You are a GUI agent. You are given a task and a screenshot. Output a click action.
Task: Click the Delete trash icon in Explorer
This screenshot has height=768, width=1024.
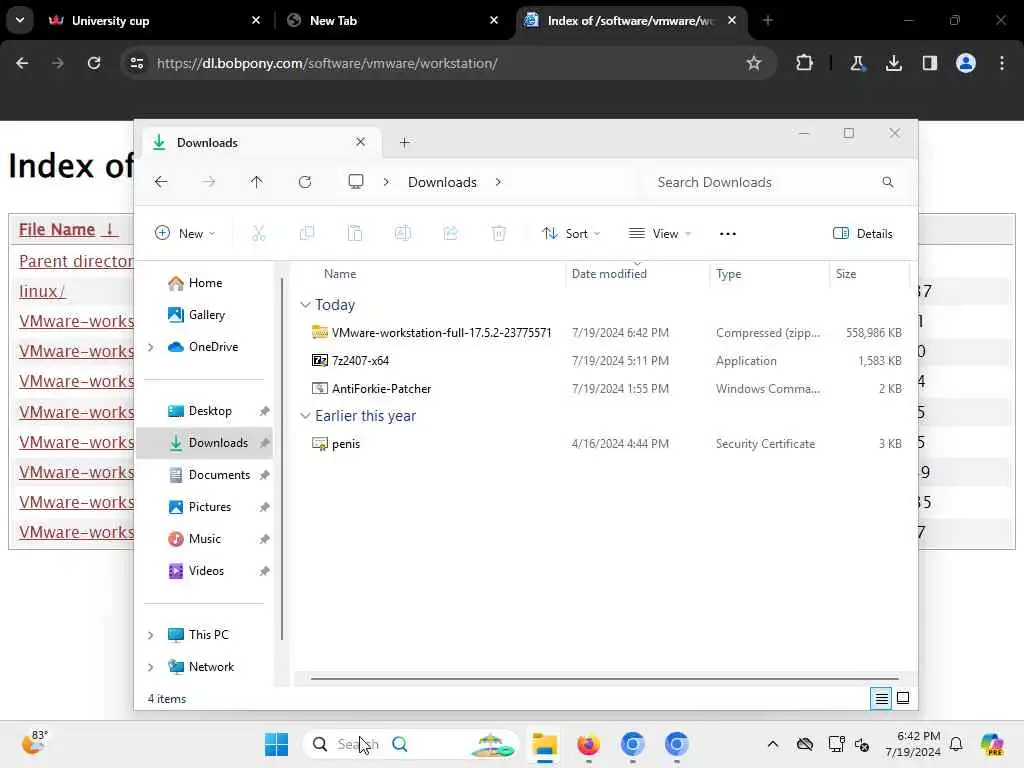tap(499, 233)
